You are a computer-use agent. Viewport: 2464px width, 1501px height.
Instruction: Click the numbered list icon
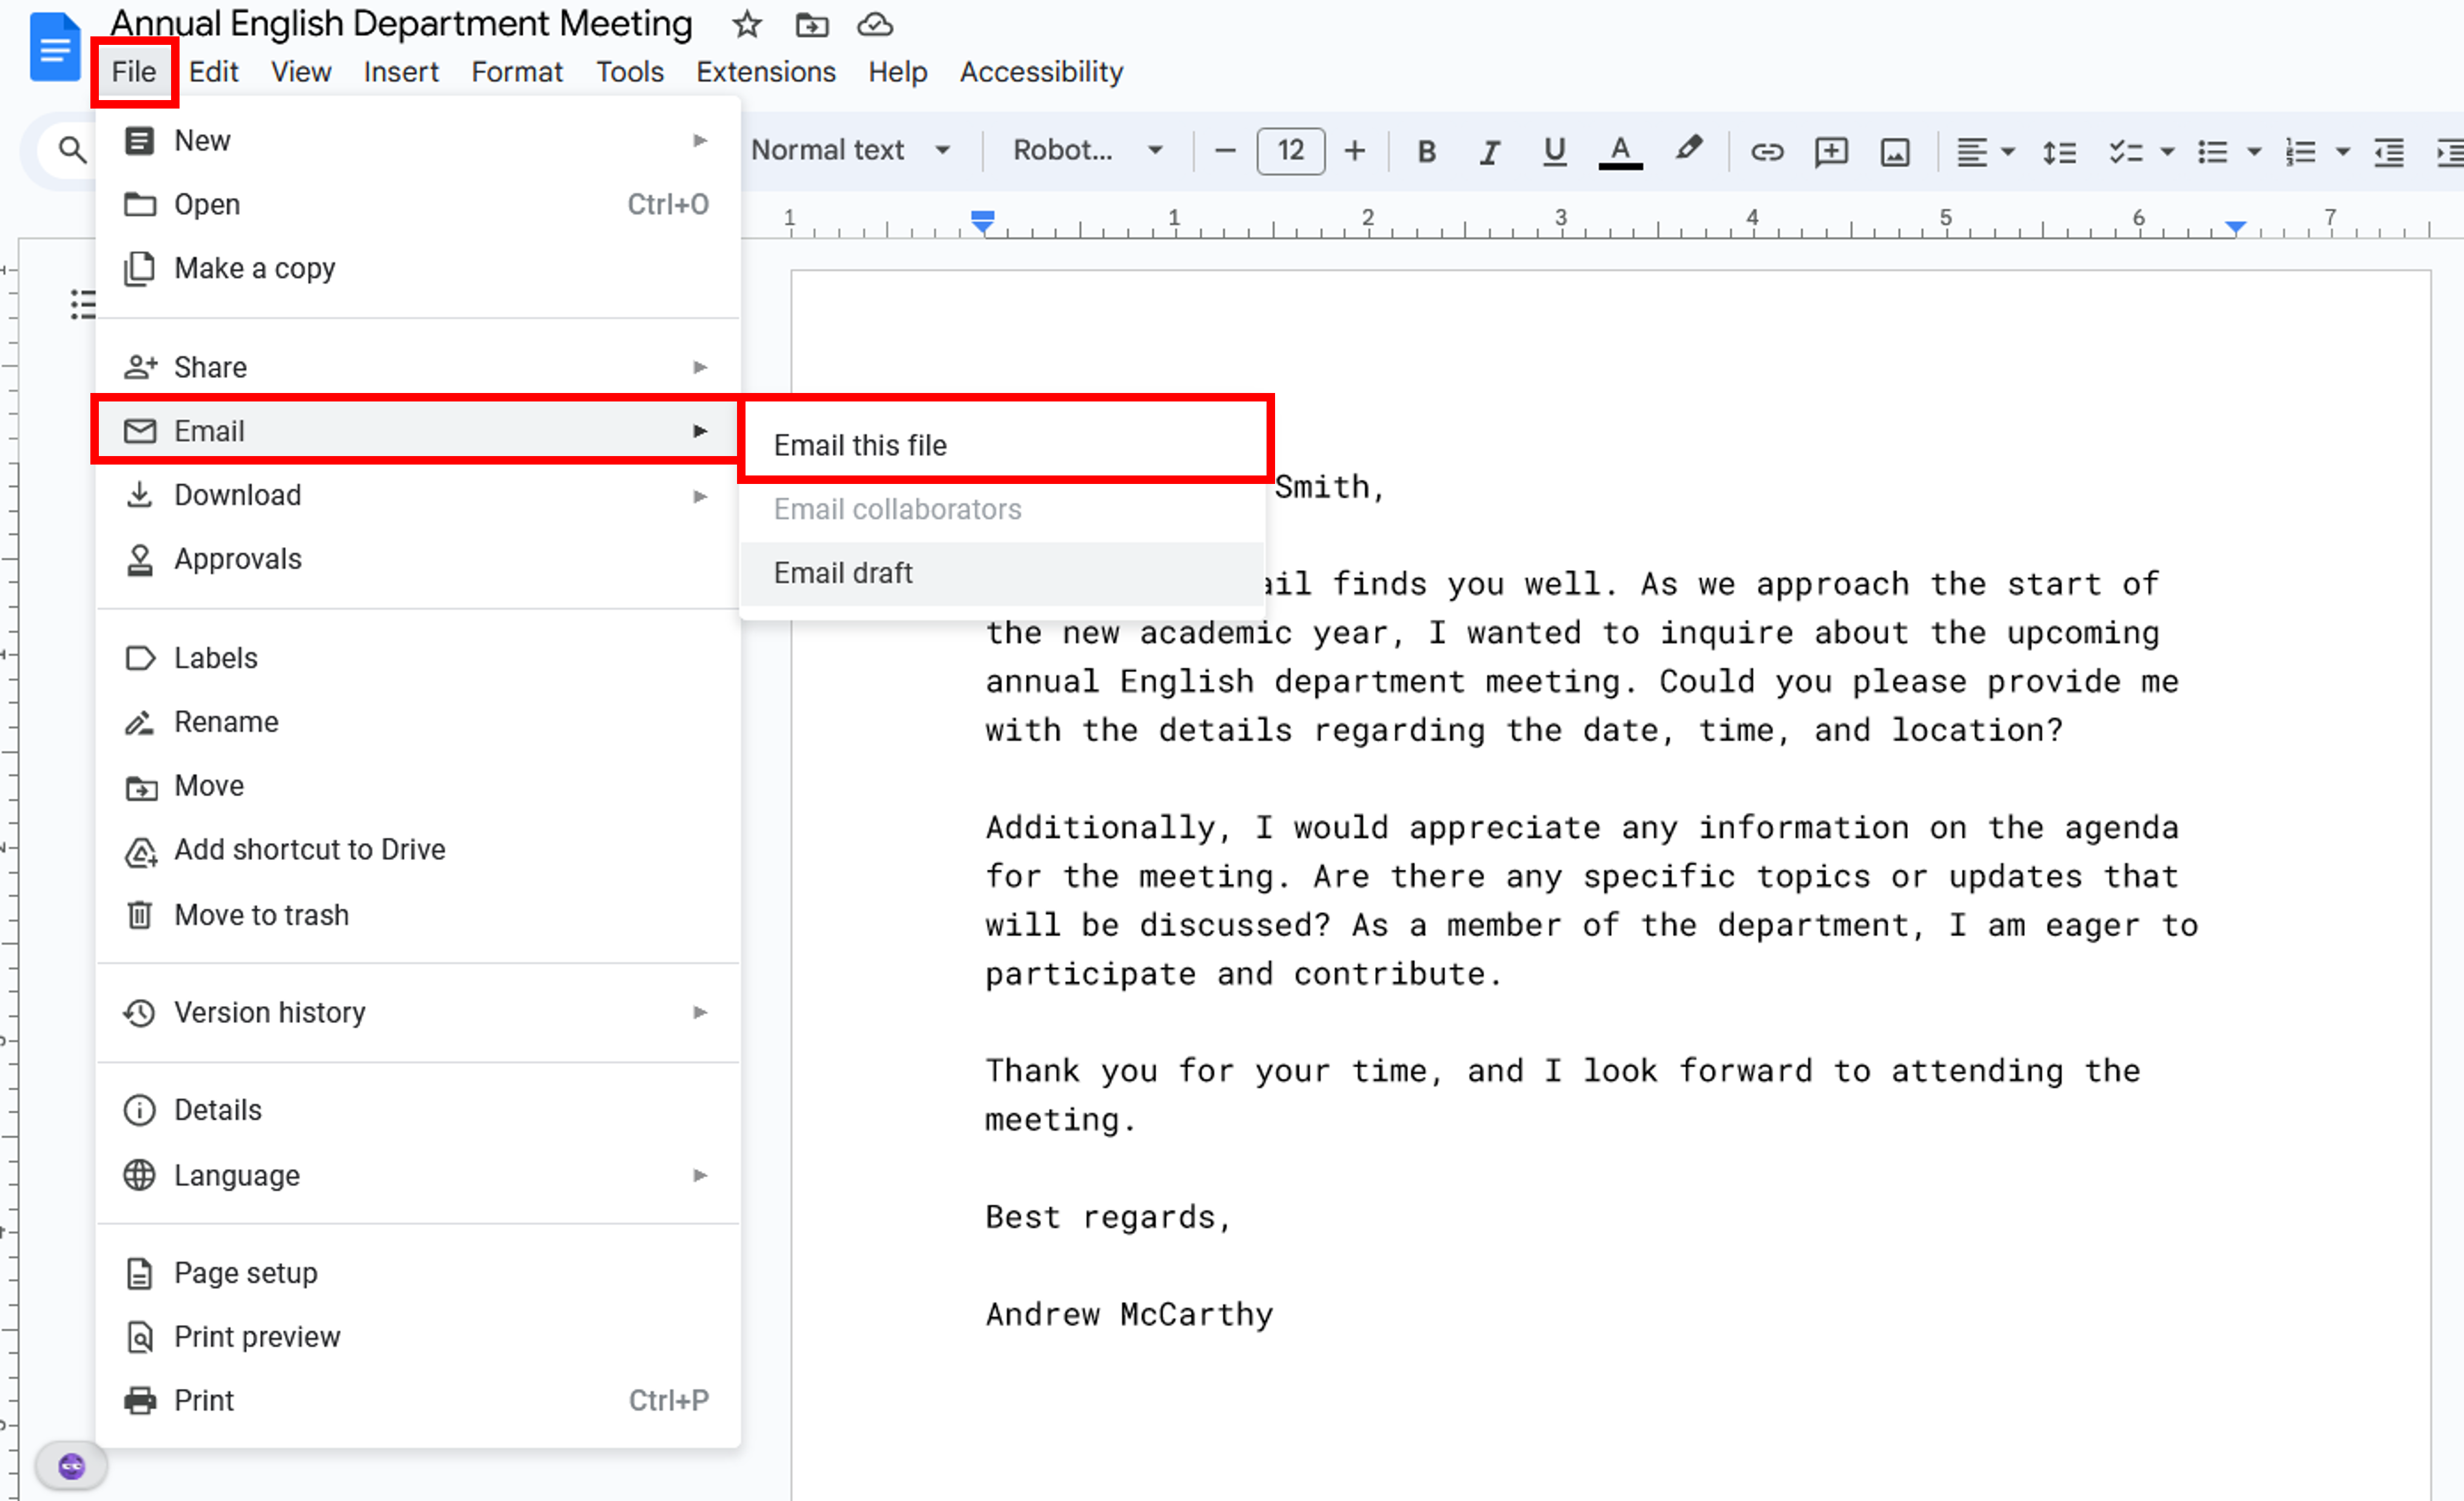2300,151
